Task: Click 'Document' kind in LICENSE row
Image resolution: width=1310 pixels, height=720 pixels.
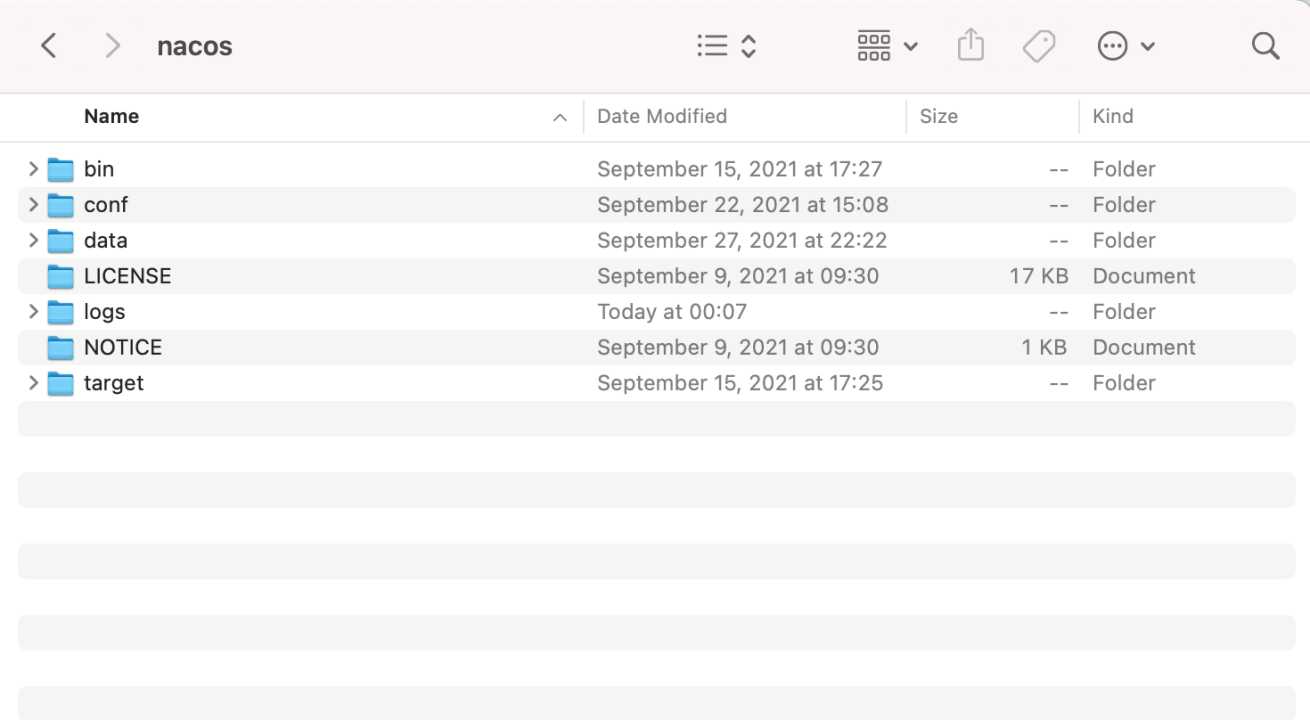Action: pos(1144,276)
